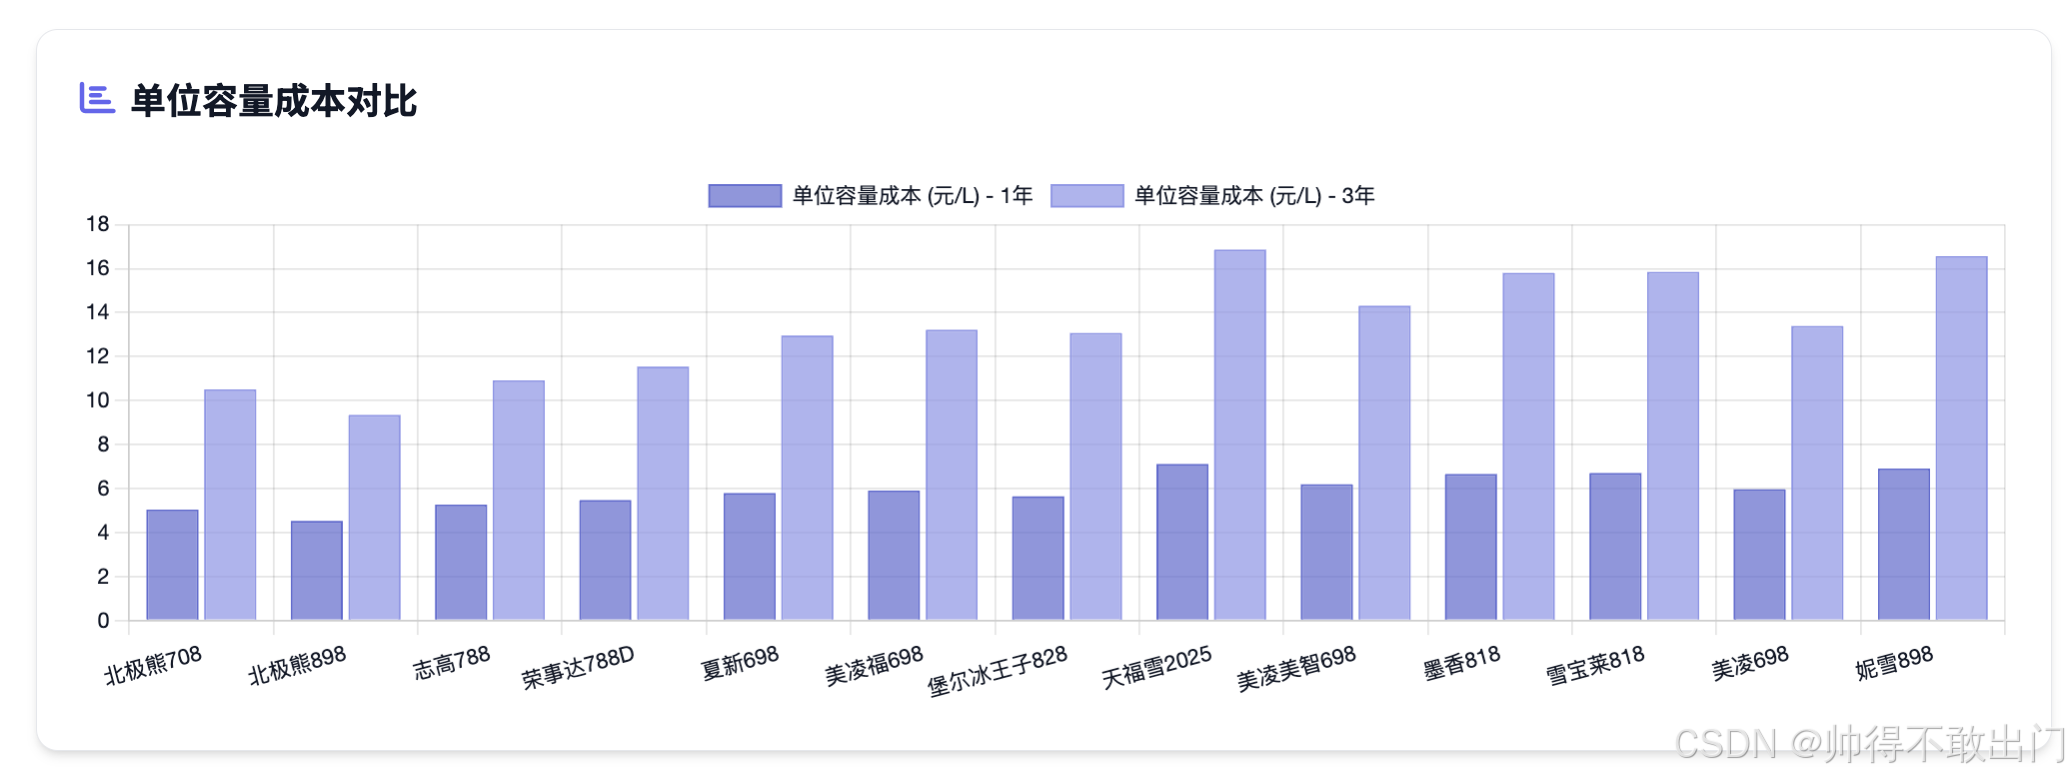The image size is (2072, 778).
Task: Select the 3年 bar for 荣事达788D
Action: pos(663,494)
